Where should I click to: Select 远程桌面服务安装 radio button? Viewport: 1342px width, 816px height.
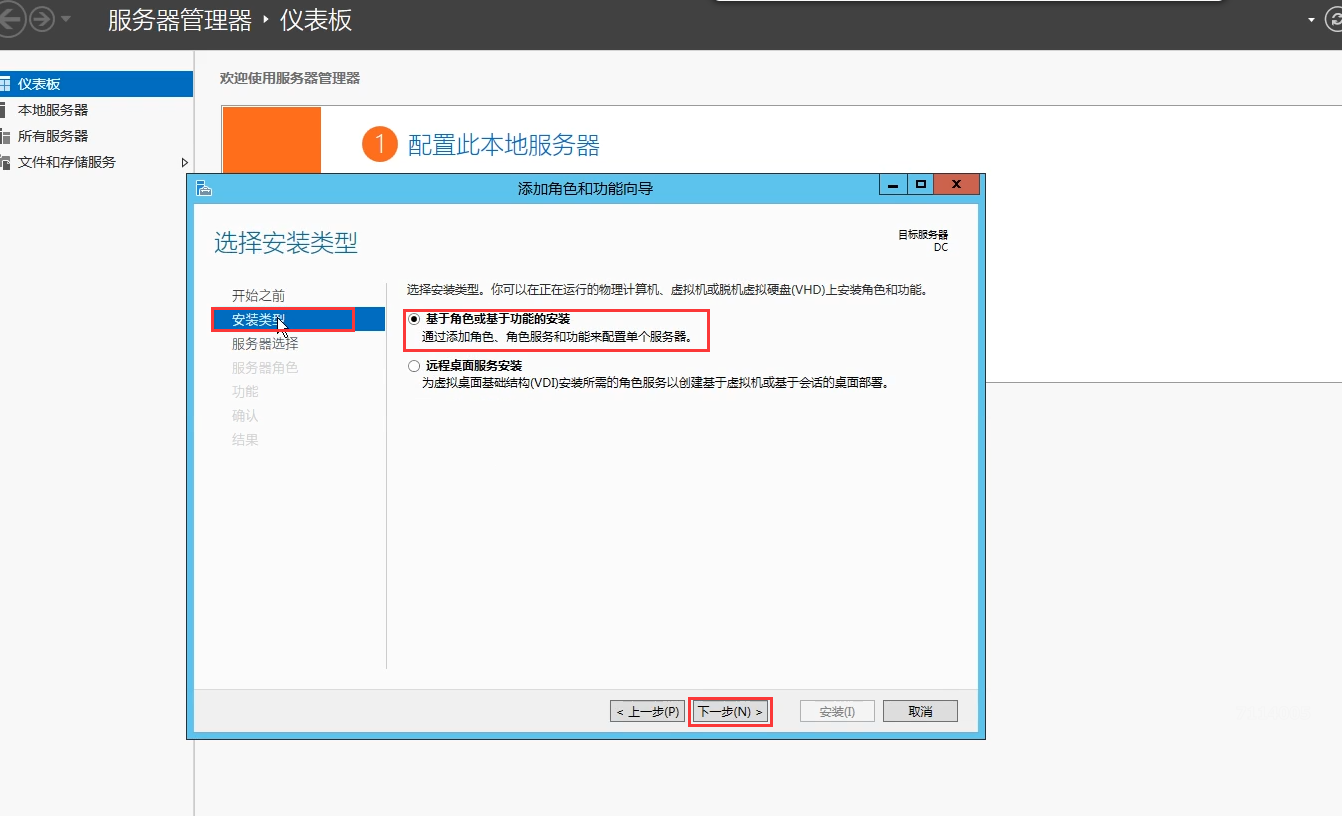(x=414, y=366)
